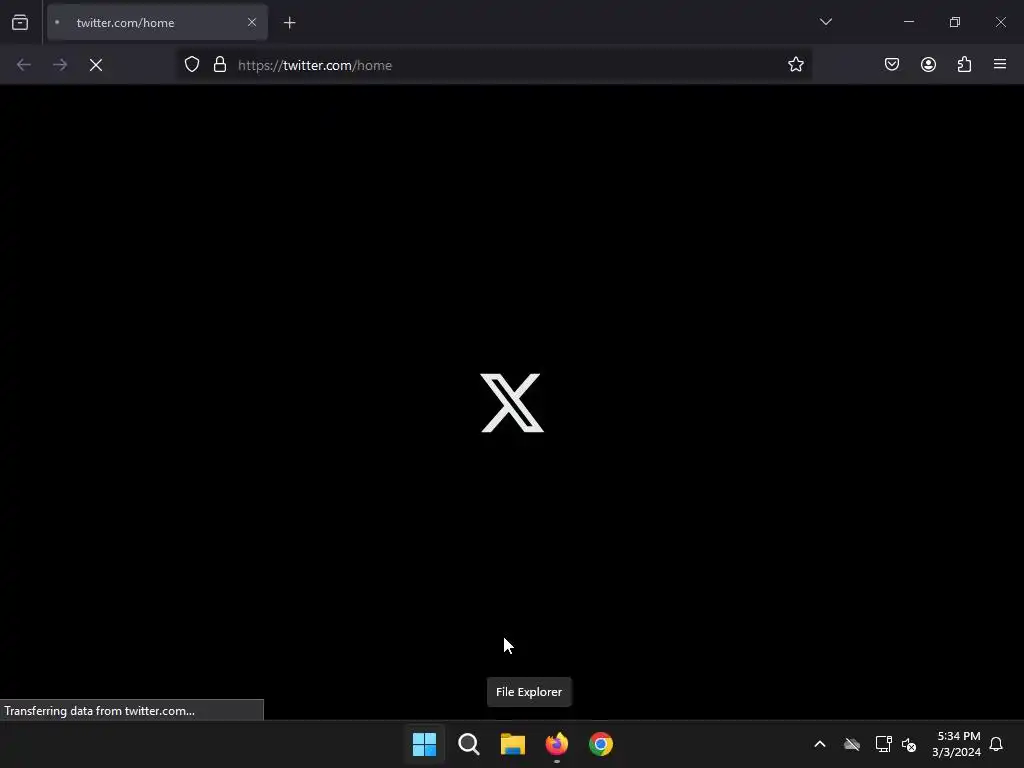Open network status tray icon
This screenshot has width=1024, height=768.
883,744
